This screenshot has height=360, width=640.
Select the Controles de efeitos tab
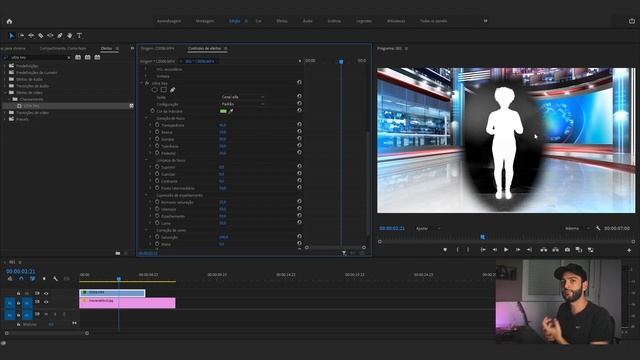204,48
